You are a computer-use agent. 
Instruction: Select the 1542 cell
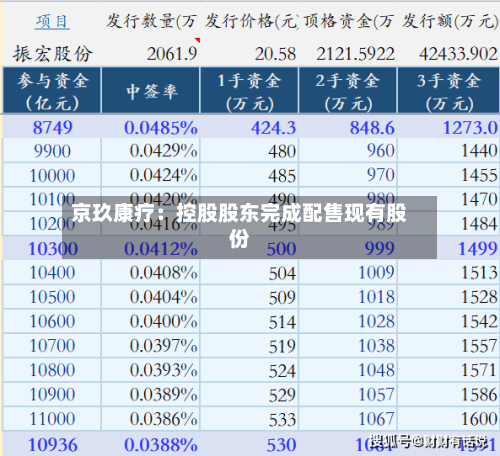(449, 321)
